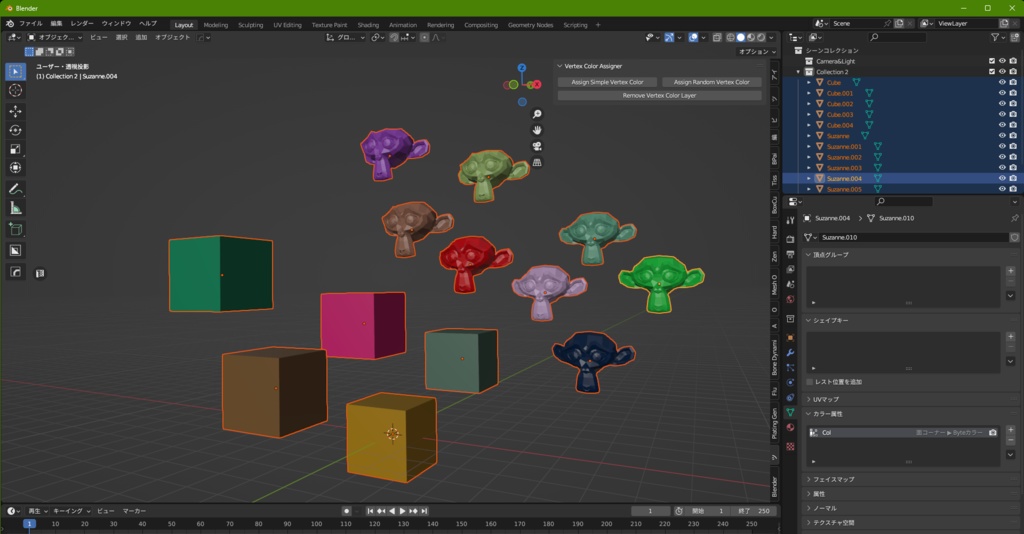Select the Cursor tool in the viewport toolbar
1024x534 pixels.
coord(16,90)
